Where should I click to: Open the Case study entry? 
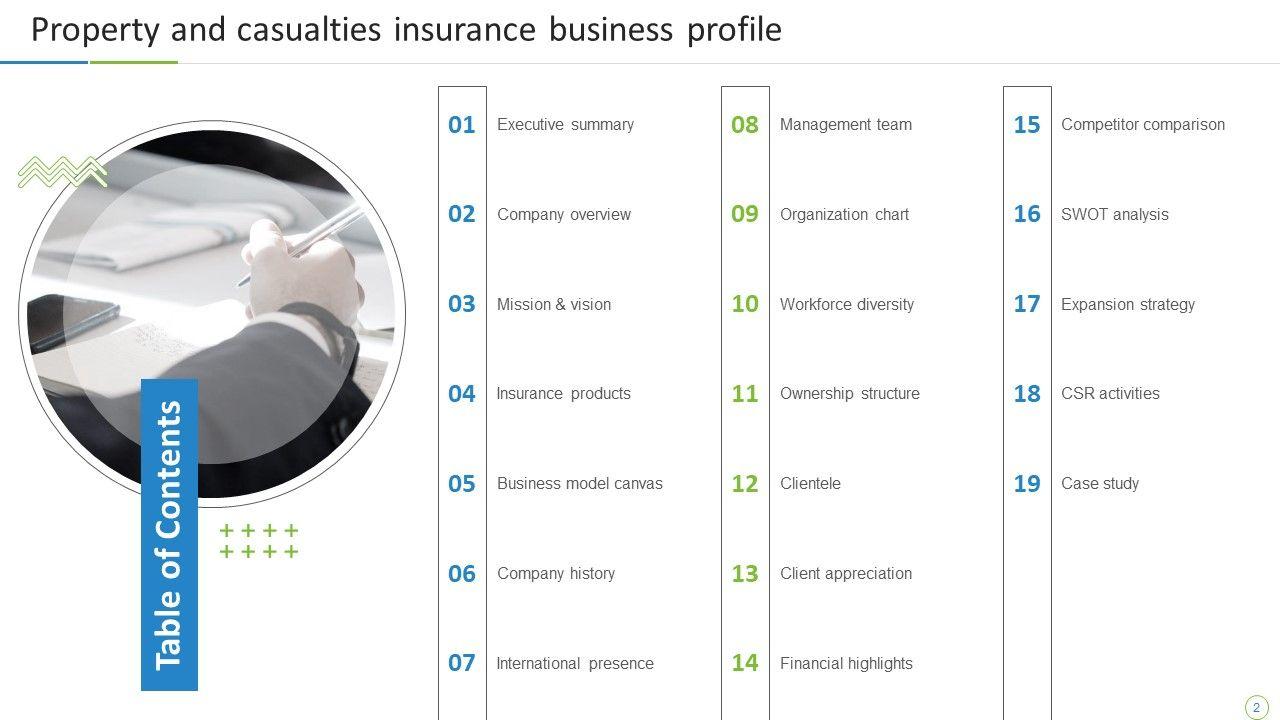pos(1099,484)
